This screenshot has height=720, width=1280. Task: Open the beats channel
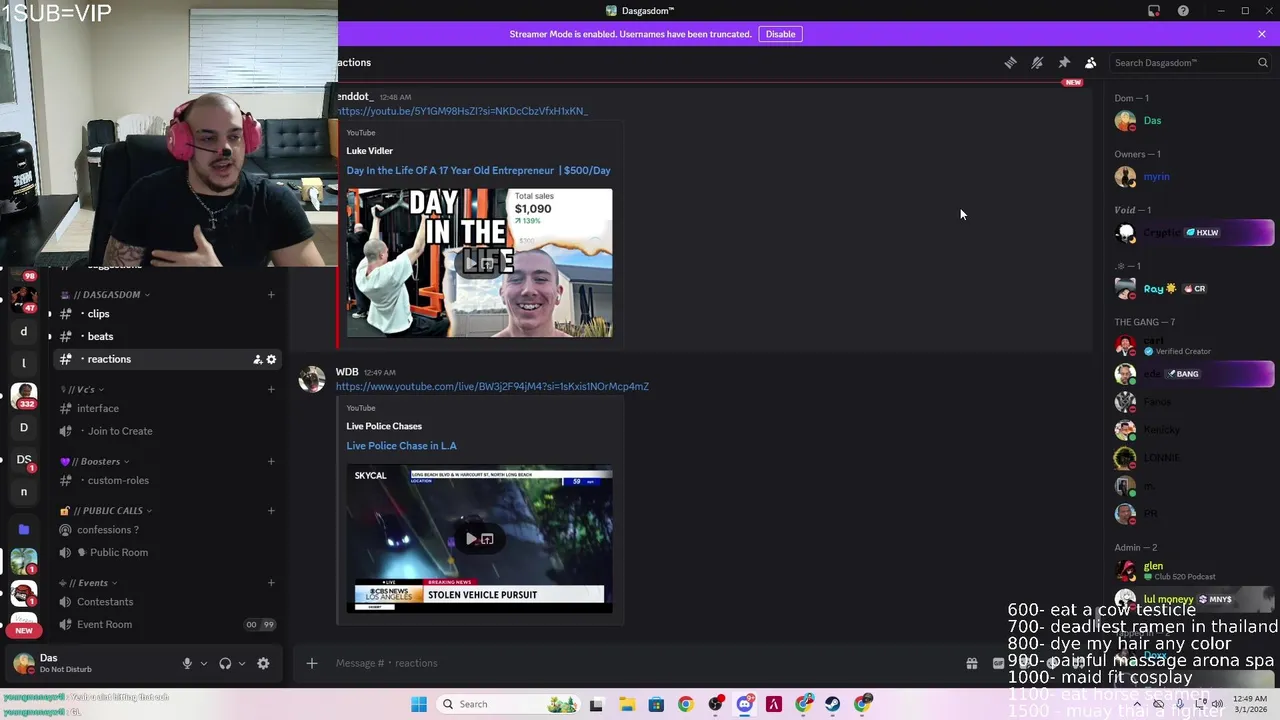tap(165, 336)
